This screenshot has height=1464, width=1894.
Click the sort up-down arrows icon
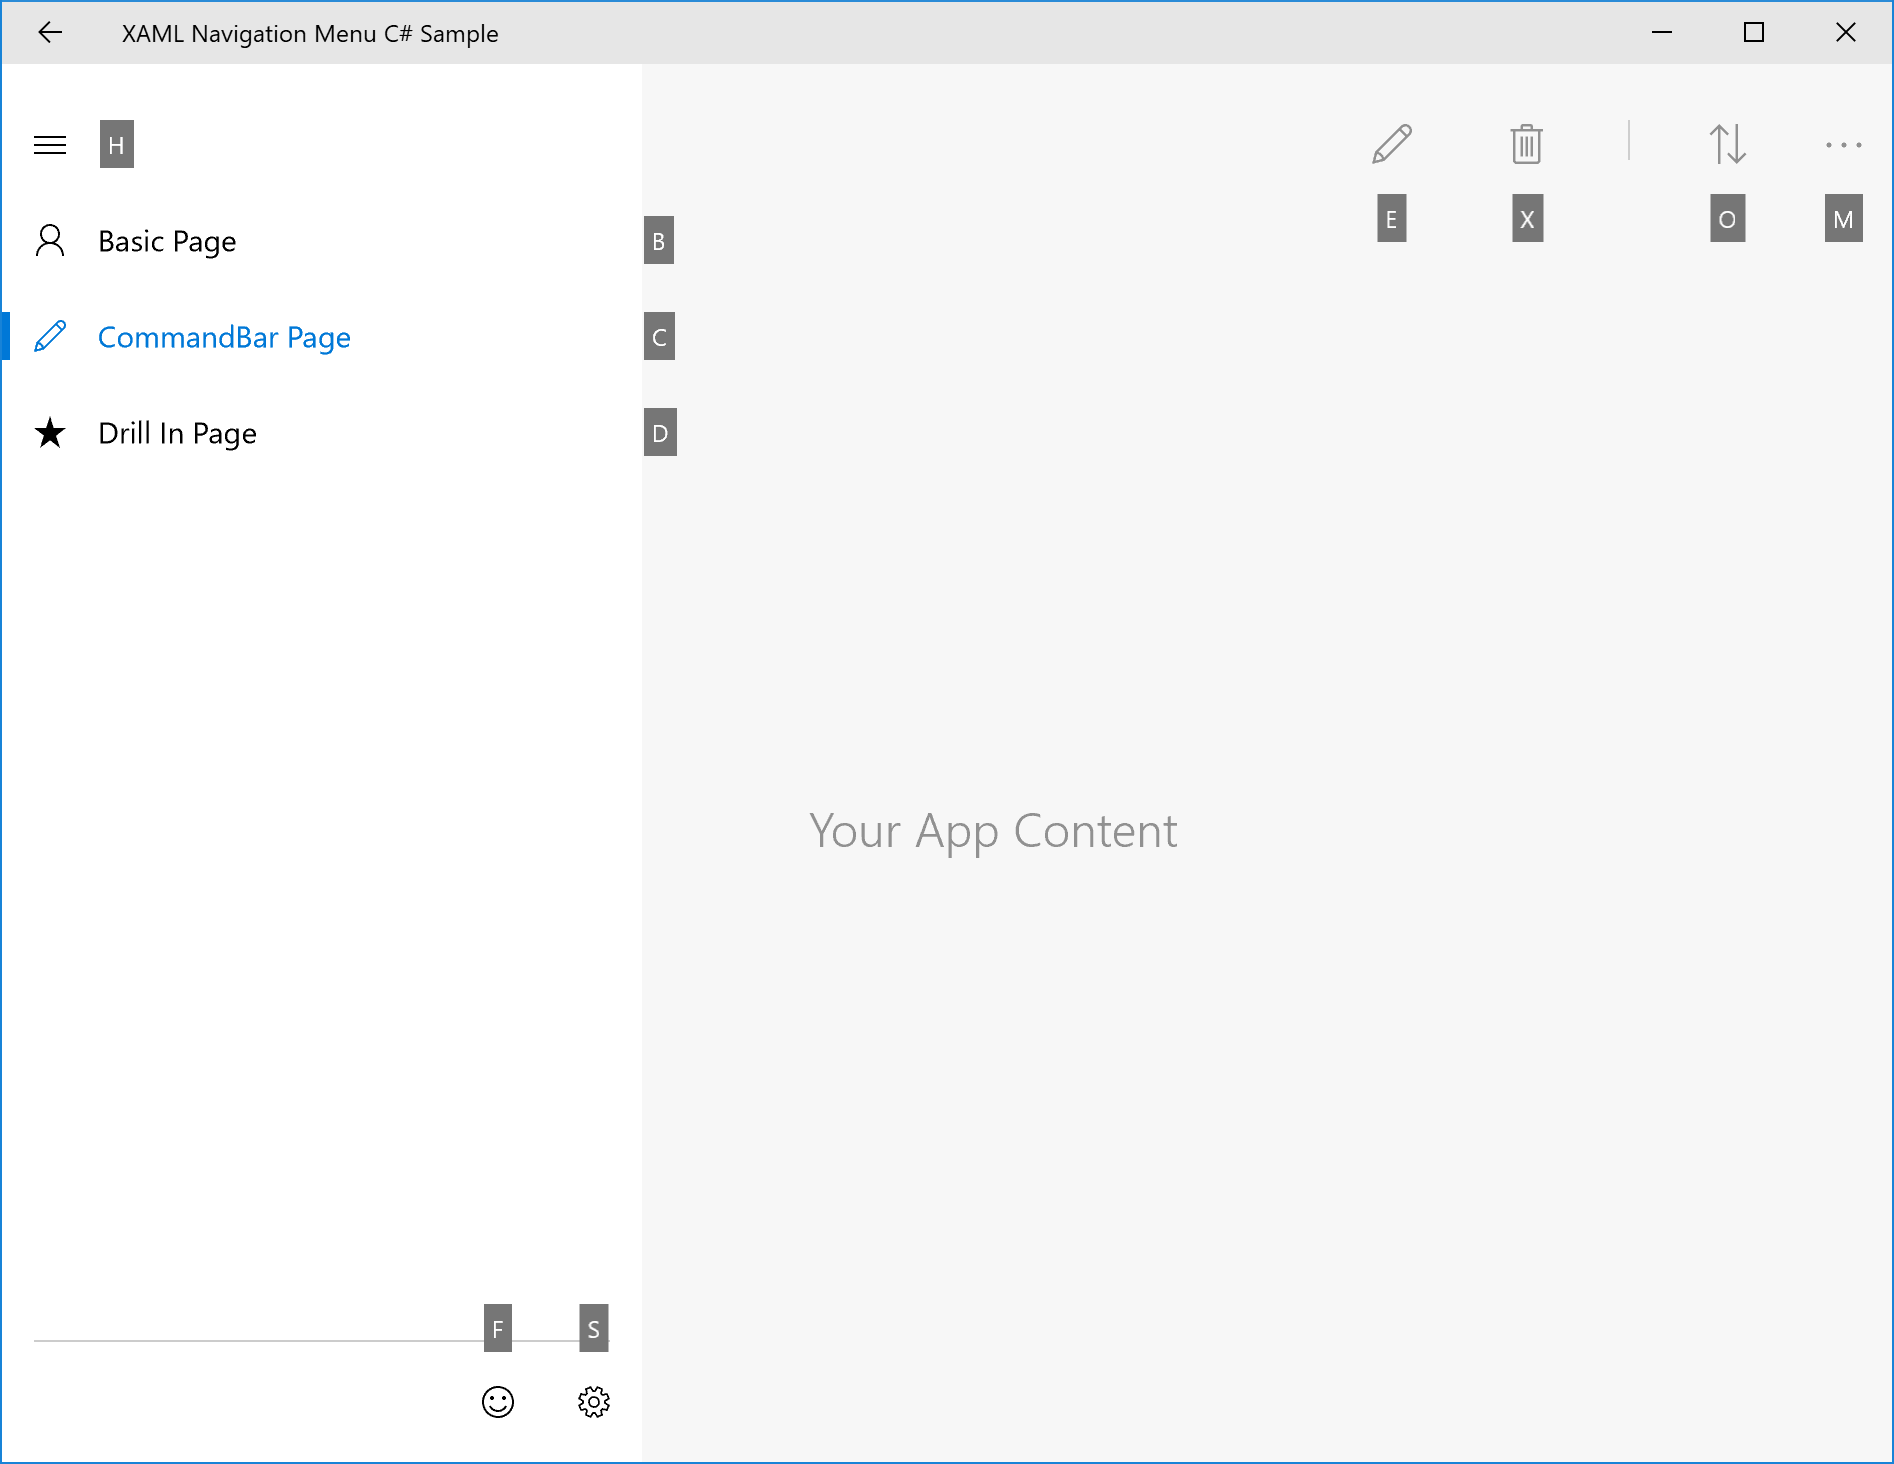[1727, 144]
